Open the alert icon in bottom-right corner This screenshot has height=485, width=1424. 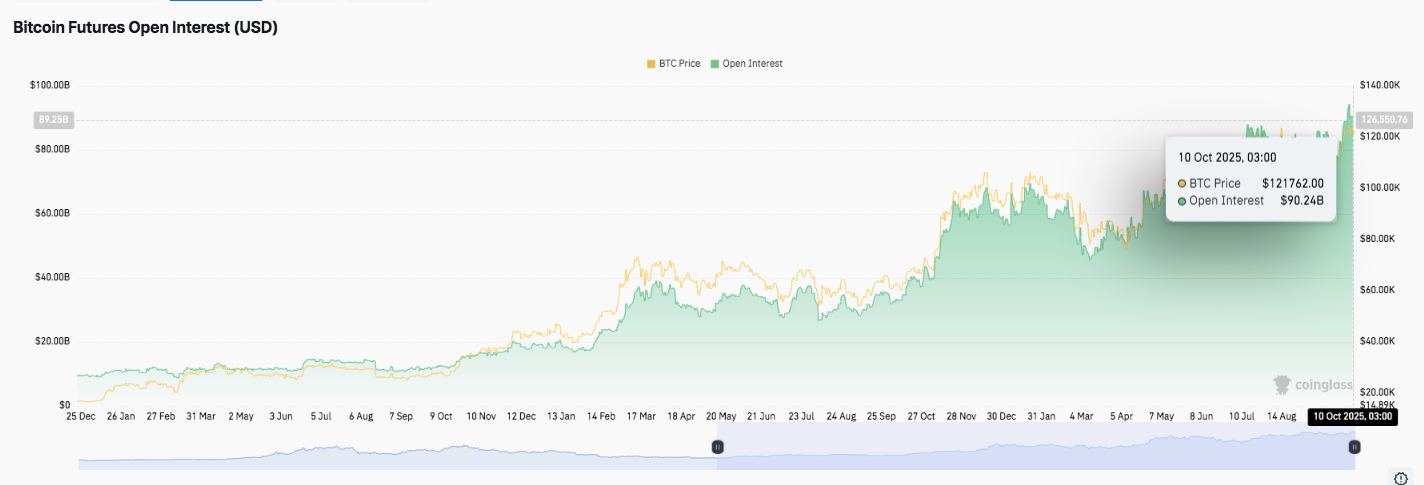(1401, 478)
